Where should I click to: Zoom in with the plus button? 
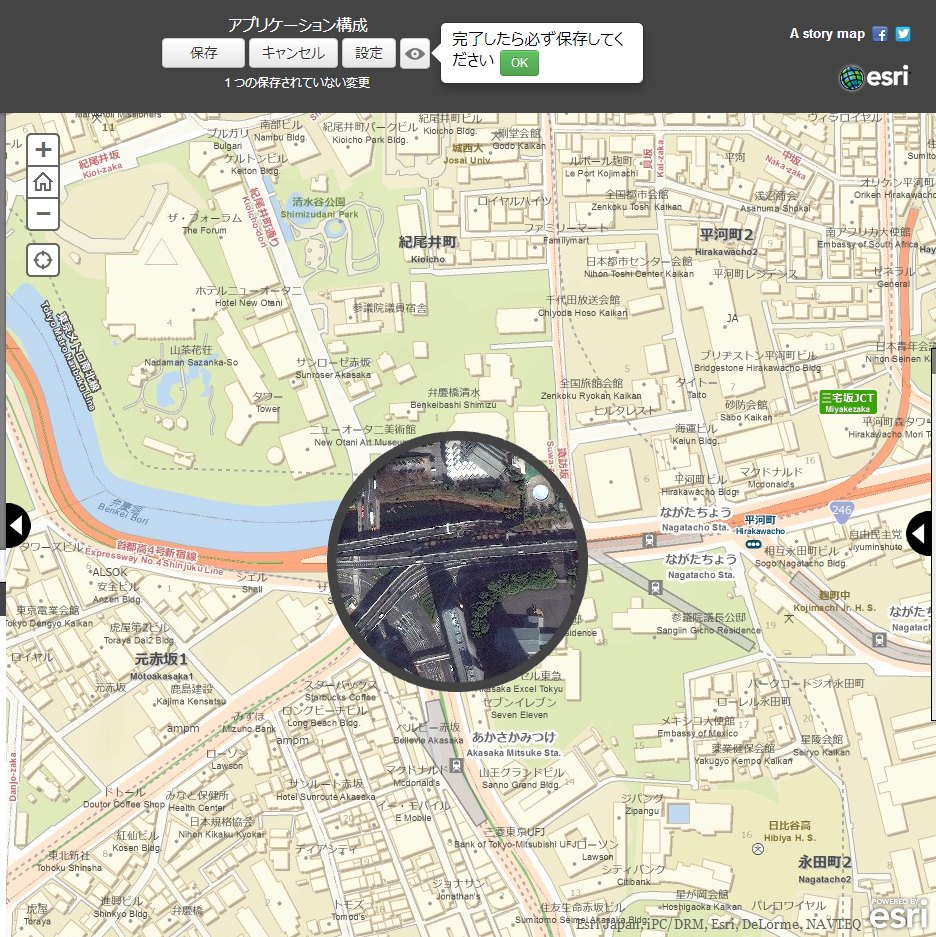click(43, 151)
